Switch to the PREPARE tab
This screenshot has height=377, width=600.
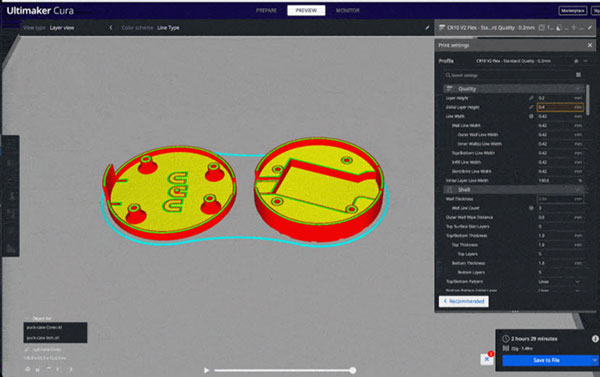click(266, 10)
